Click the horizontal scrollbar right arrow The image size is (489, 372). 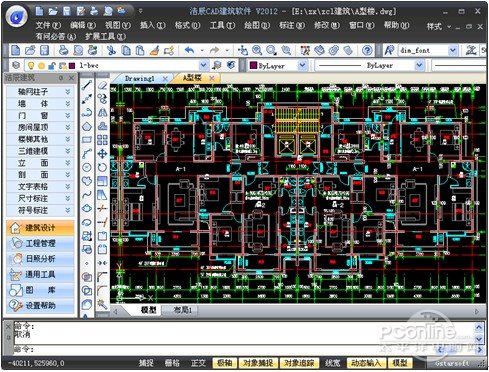[x=477, y=312]
